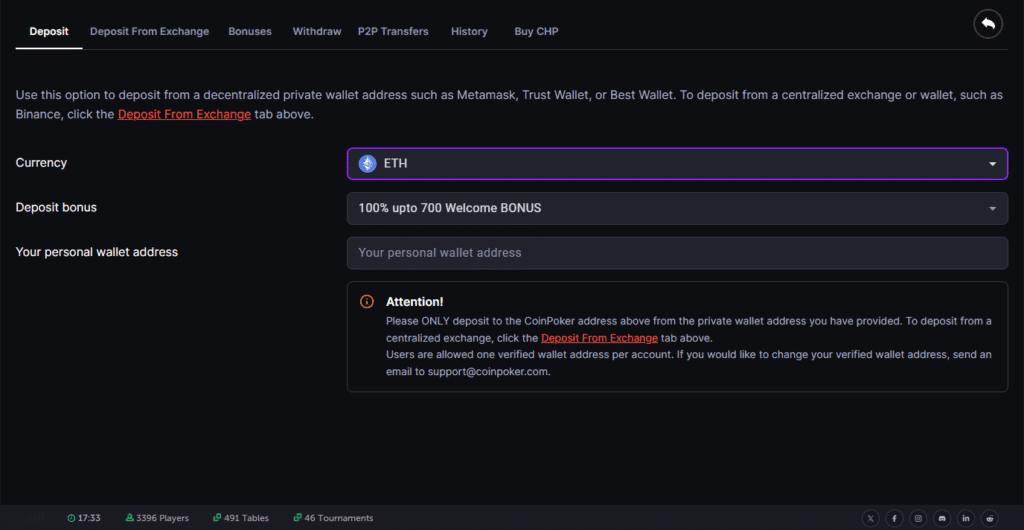The height and width of the screenshot is (530, 1024).
Task: Click the ETH coin icon
Action: pyautogui.click(x=368, y=163)
